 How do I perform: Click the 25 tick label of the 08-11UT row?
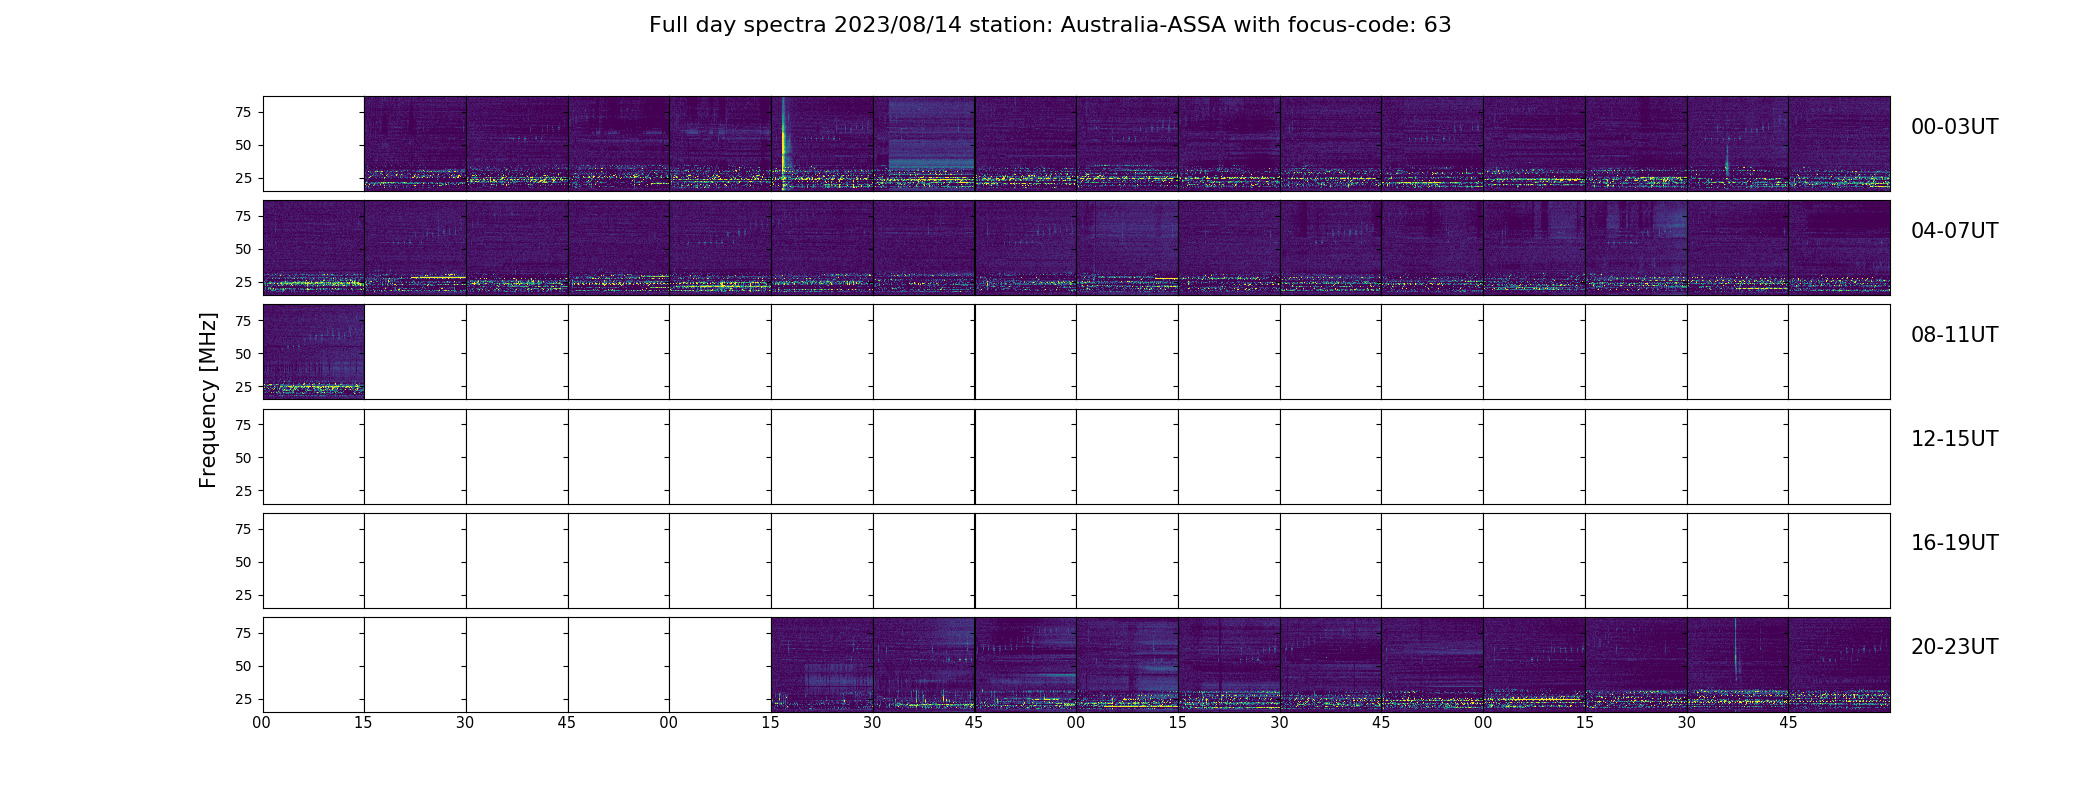(242, 387)
